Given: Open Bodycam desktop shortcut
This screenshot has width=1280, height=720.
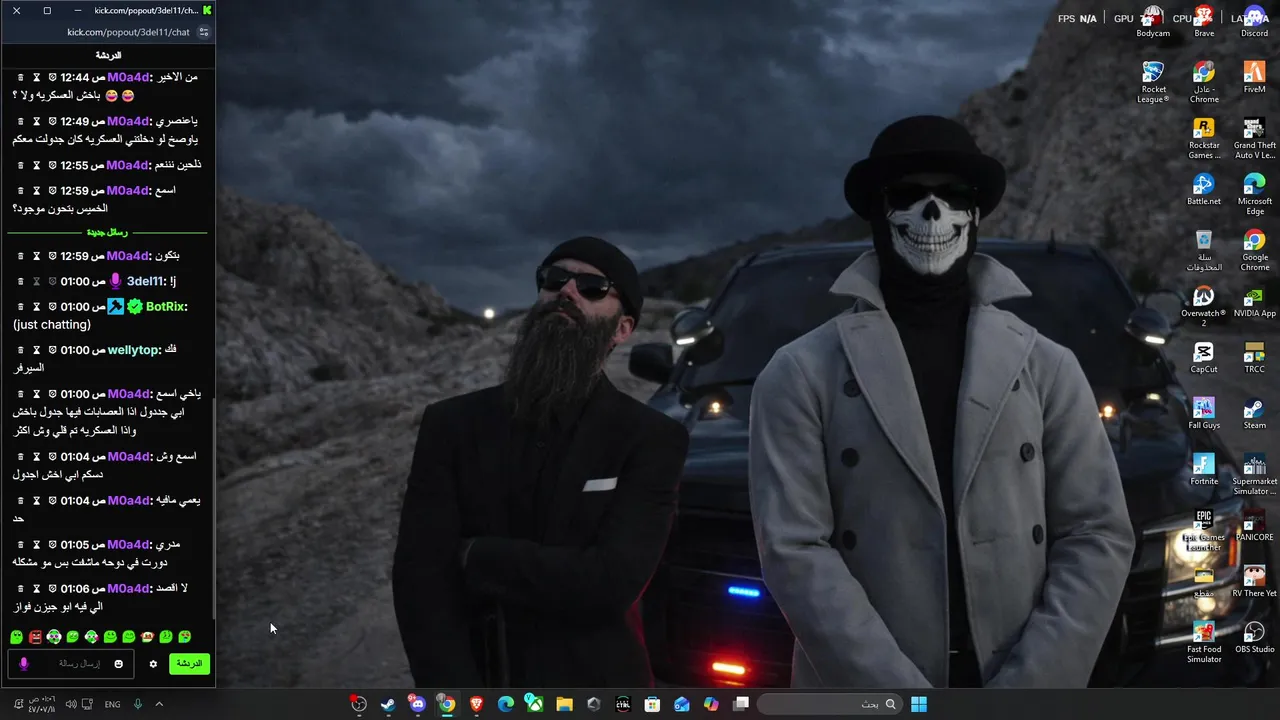Looking at the screenshot, I should (x=1152, y=22).
